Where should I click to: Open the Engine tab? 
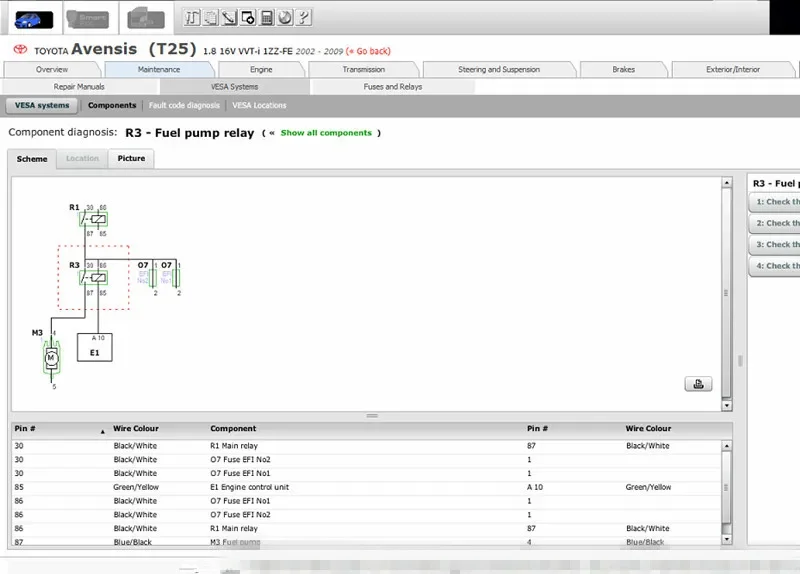[261, 69]
